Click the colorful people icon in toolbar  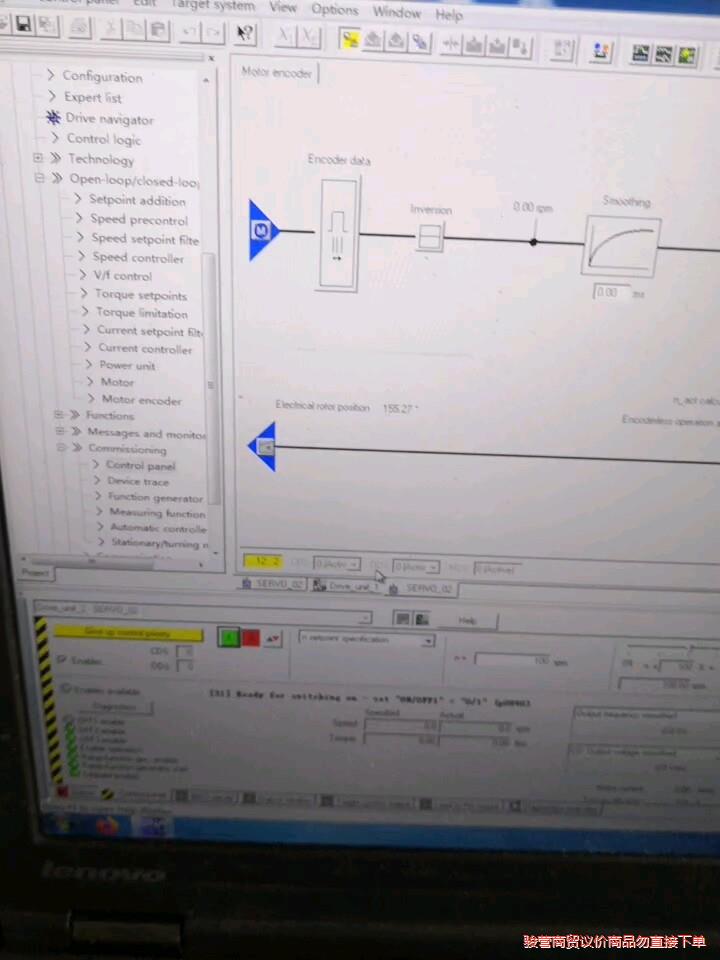tap(601, 51)
